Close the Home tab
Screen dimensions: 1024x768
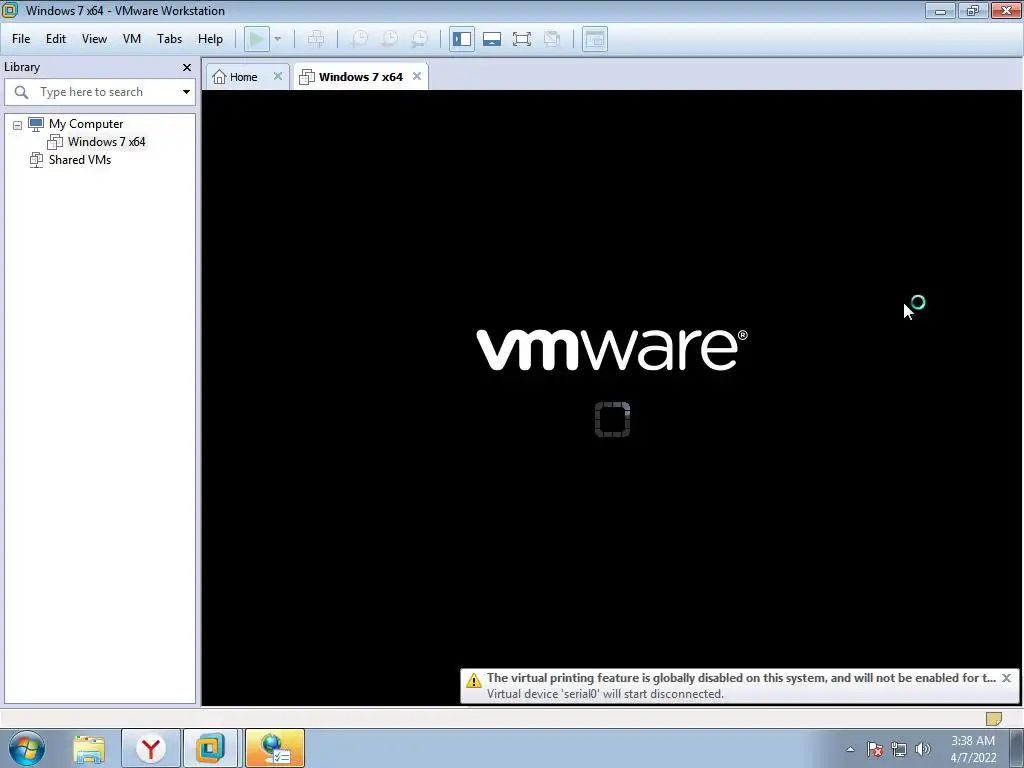point(278,76)
